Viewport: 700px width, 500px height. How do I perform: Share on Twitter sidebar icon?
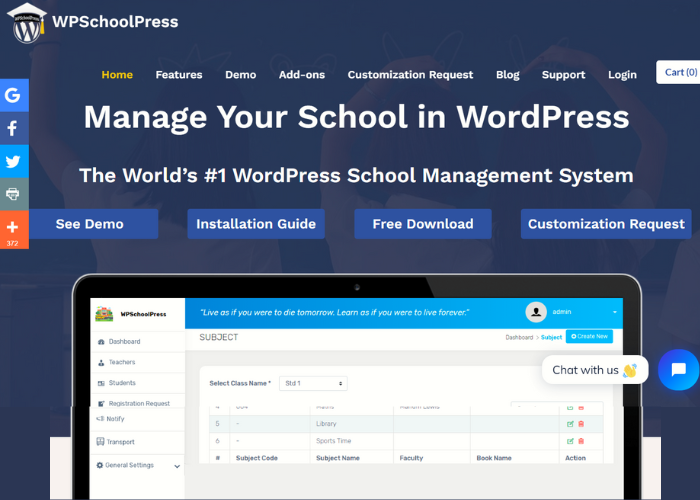13,161
